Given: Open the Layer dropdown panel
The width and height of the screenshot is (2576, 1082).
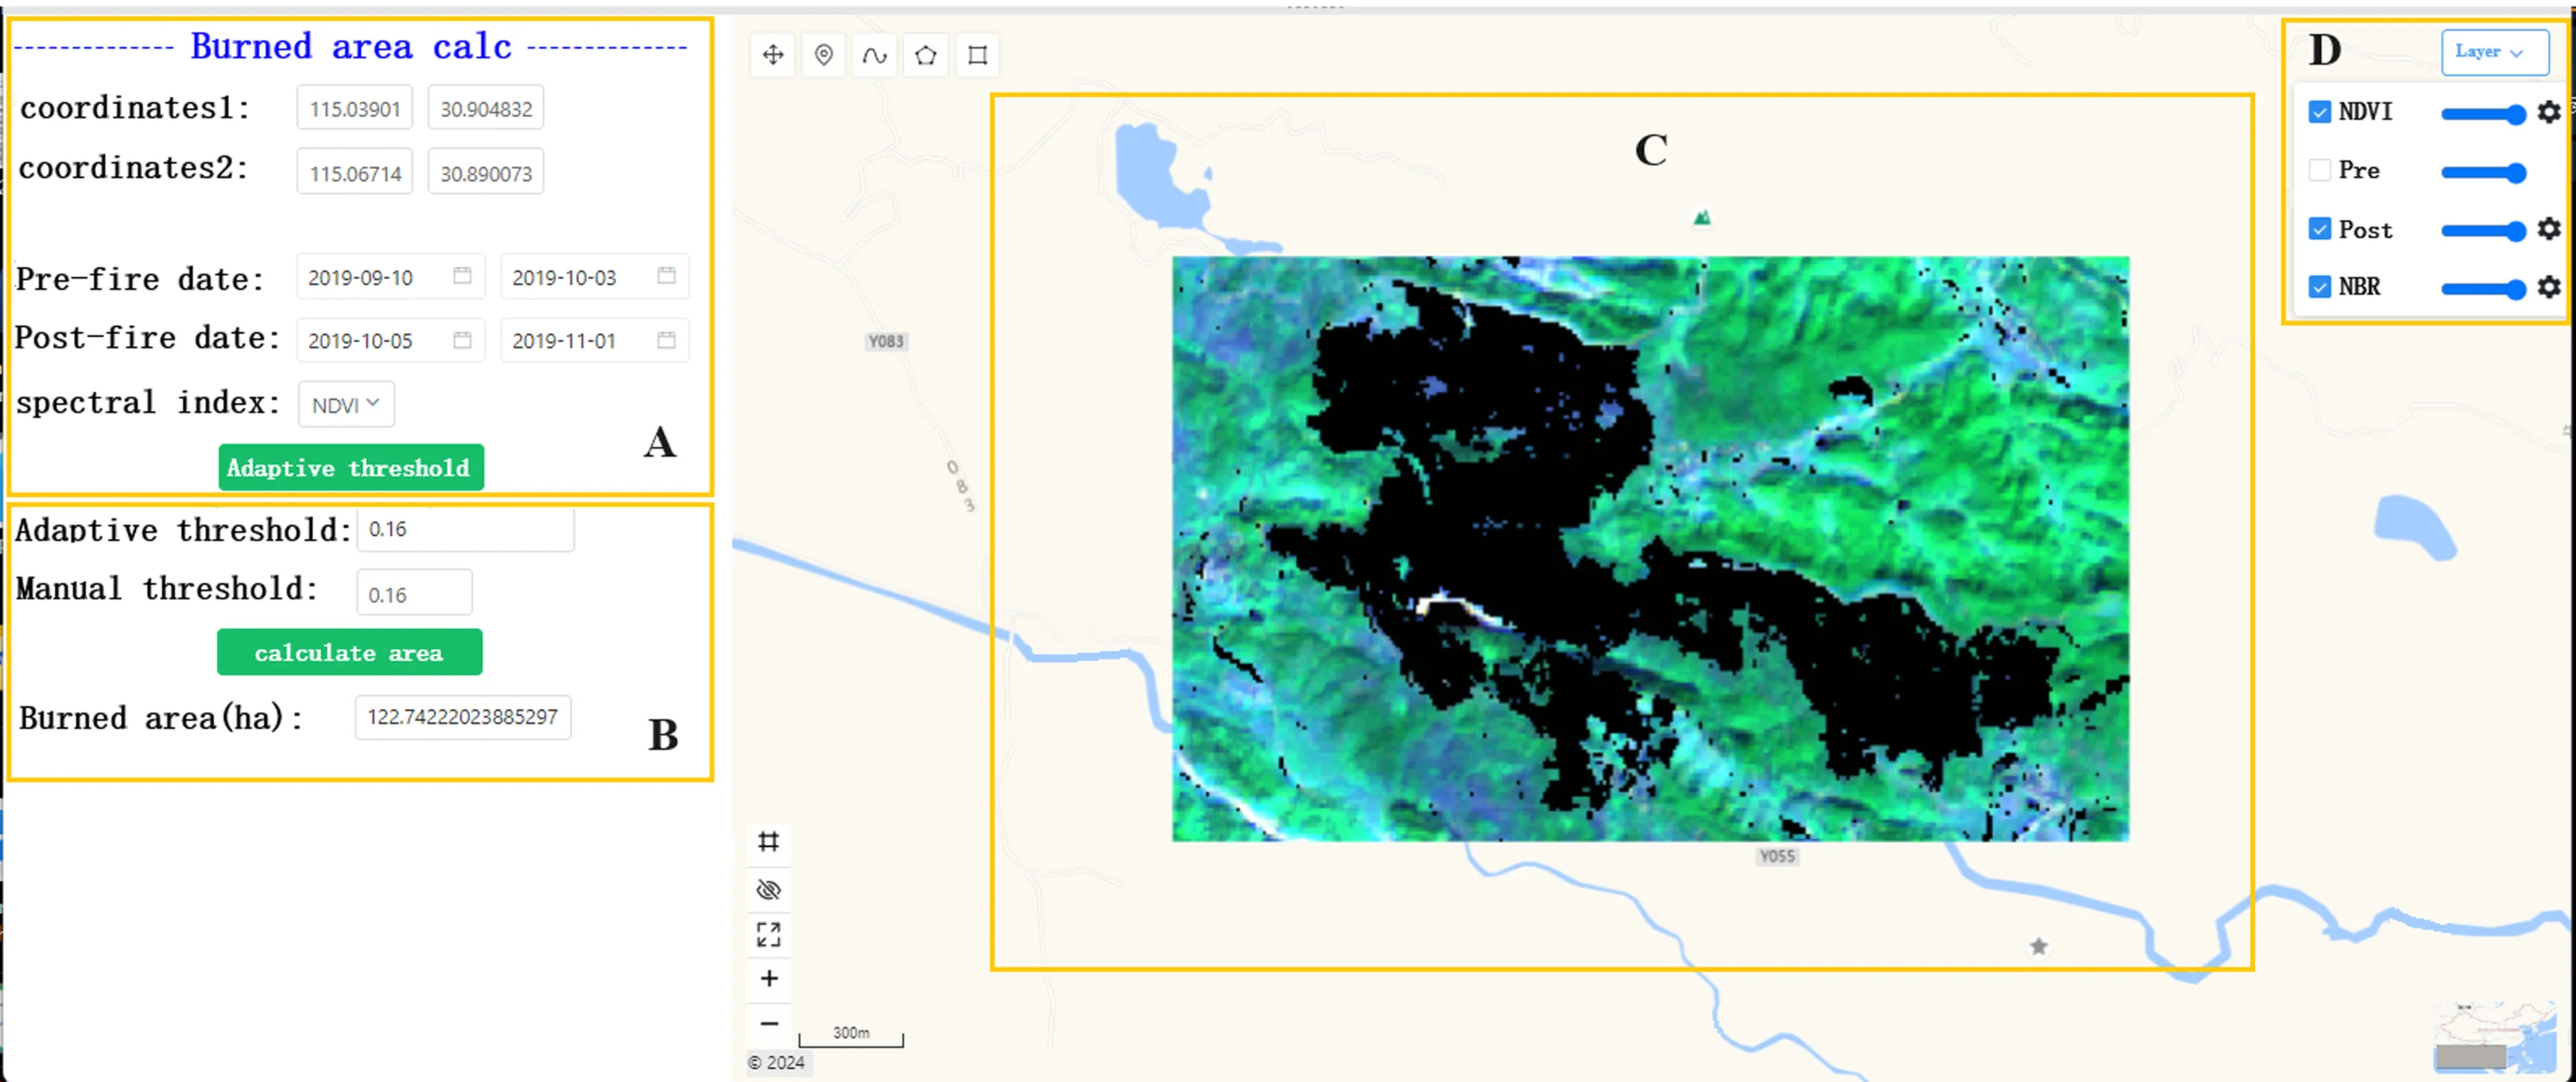Looking at the screenshot, I should [x=2494, y=52].
